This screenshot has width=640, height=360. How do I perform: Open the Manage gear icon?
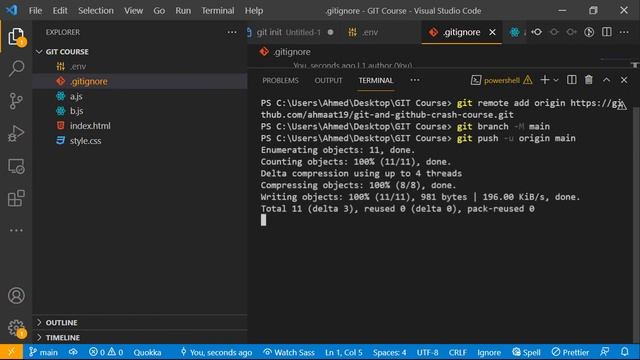(16, 327)
